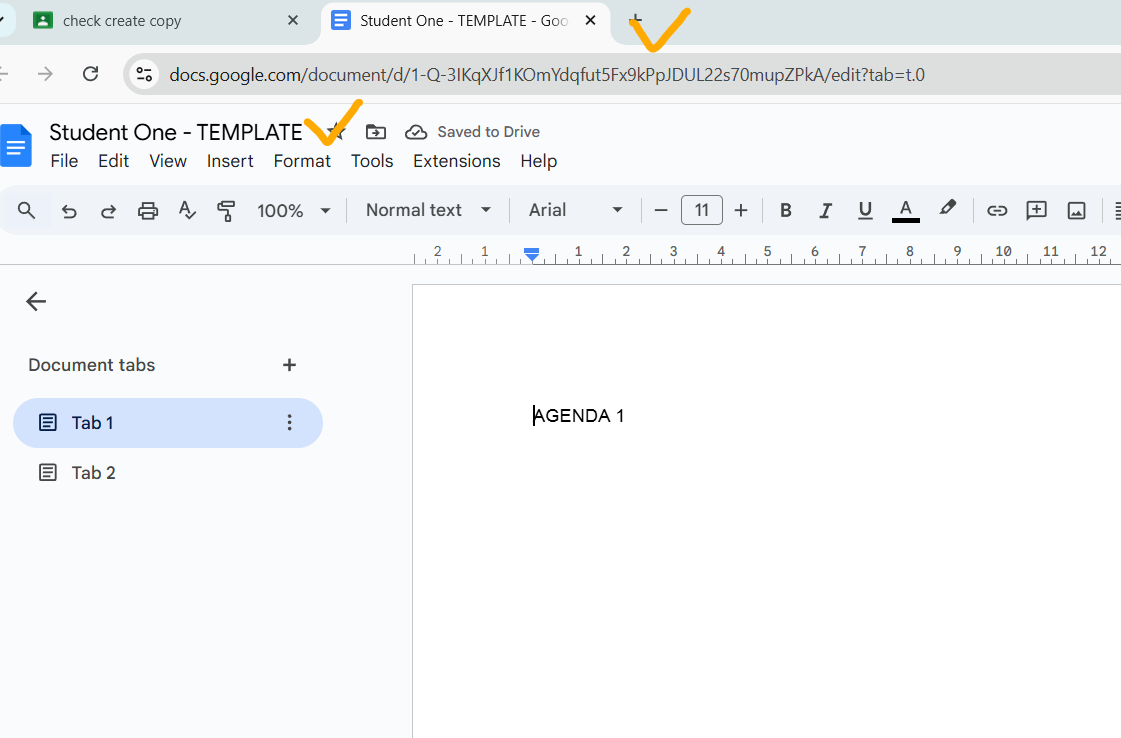Viewport: 1121px width, 738px height.
Task: Toggle italic formatting
Action: 825,210
